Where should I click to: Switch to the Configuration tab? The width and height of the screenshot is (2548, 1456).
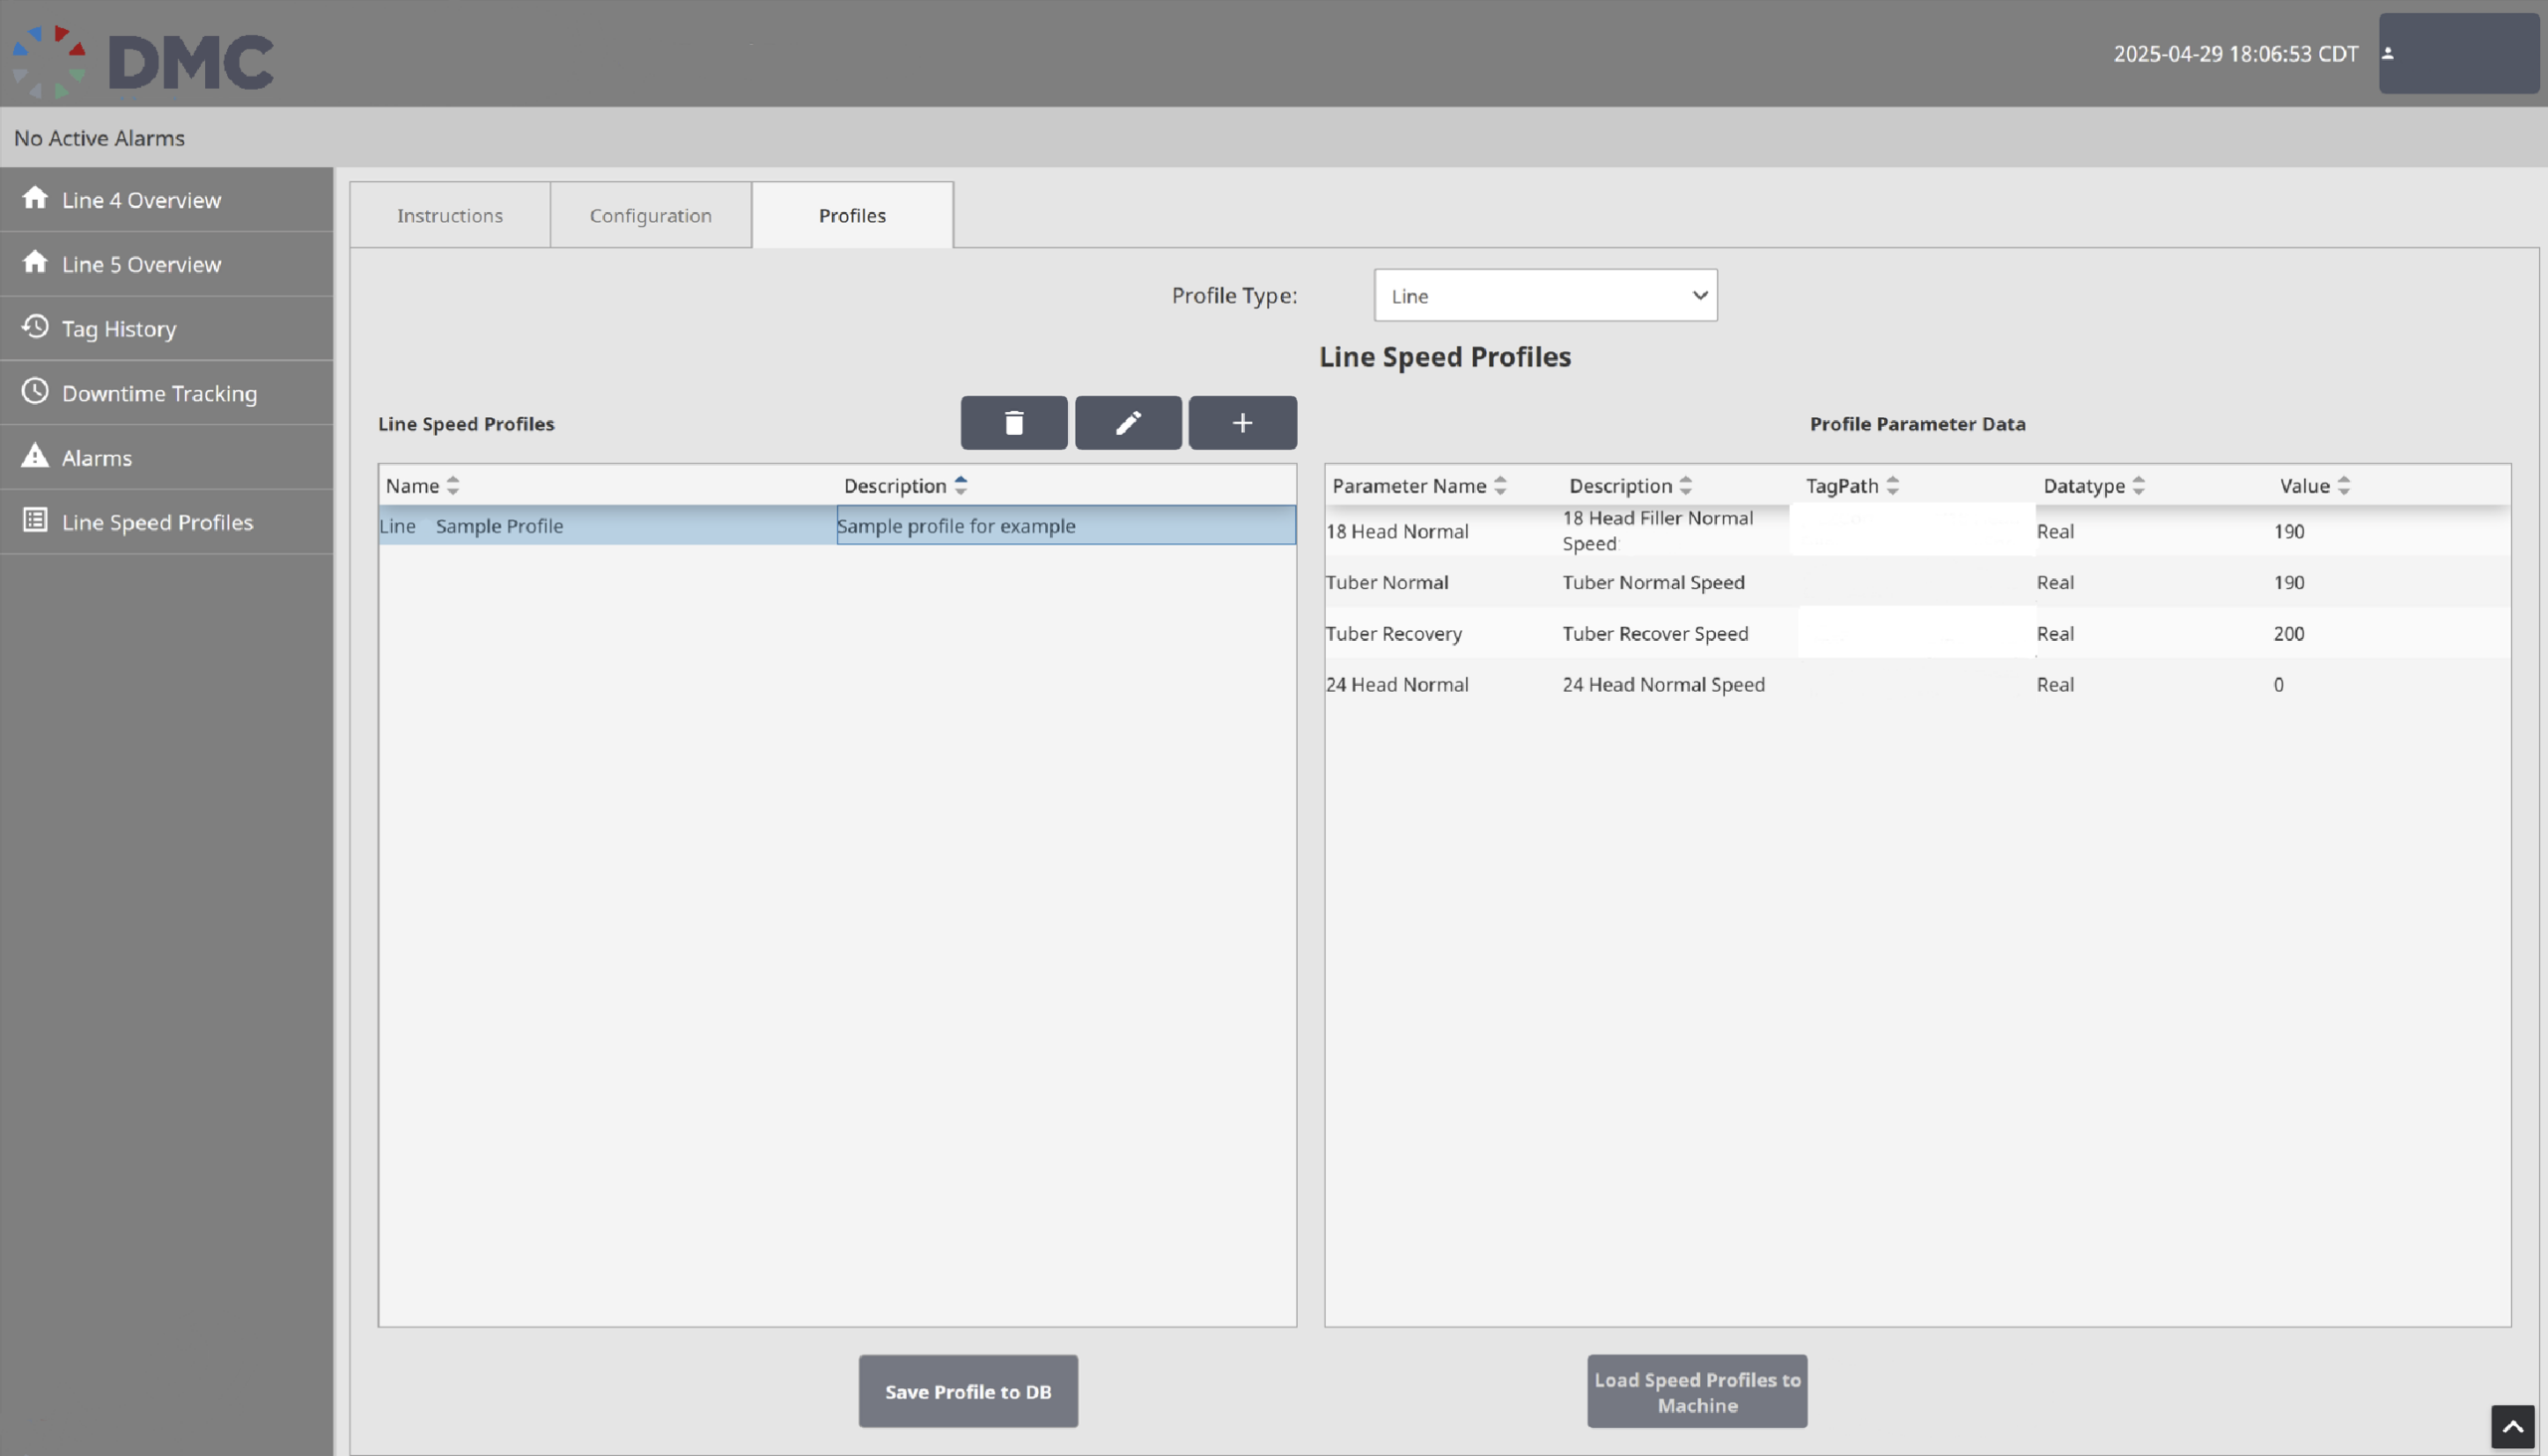651,216
